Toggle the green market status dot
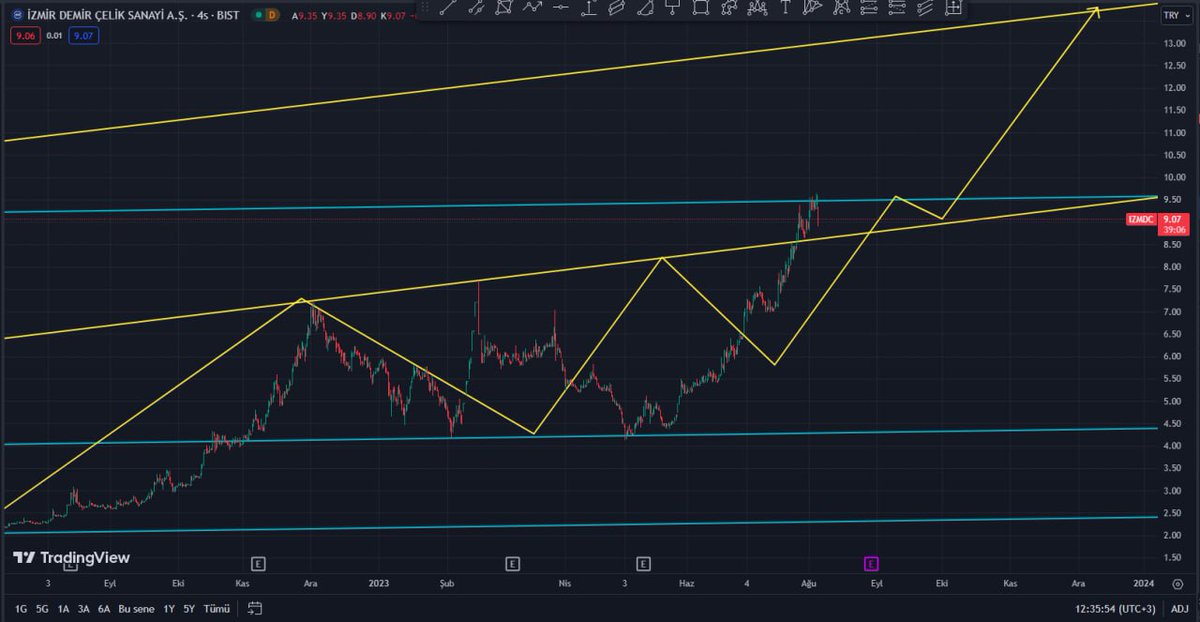The image size is (1200, 622). pos(256,16)
